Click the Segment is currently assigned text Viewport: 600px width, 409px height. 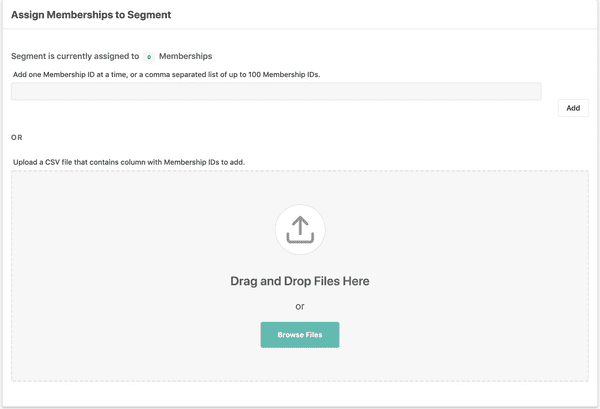coord(75,56)
